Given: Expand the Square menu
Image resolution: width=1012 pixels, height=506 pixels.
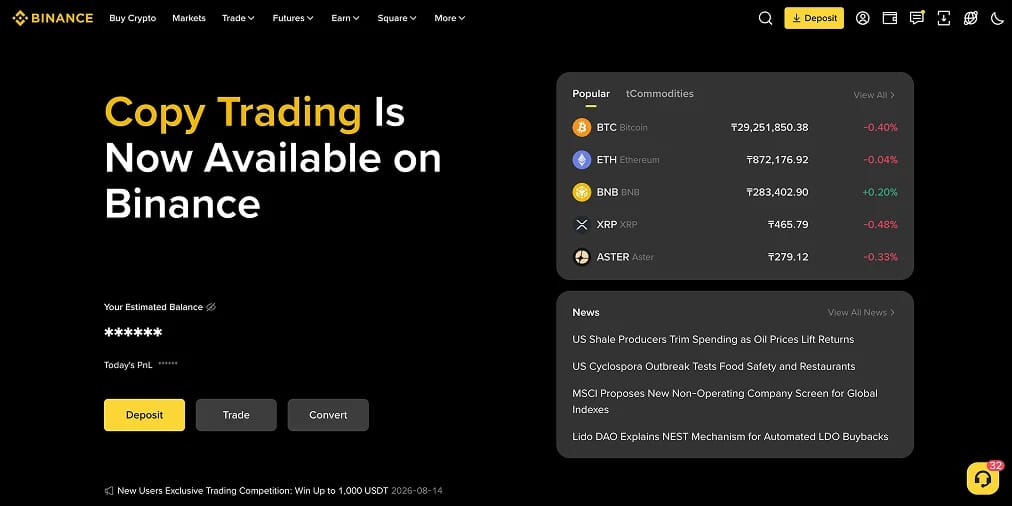Looking at the screenshot, I should tap(397, 18).
